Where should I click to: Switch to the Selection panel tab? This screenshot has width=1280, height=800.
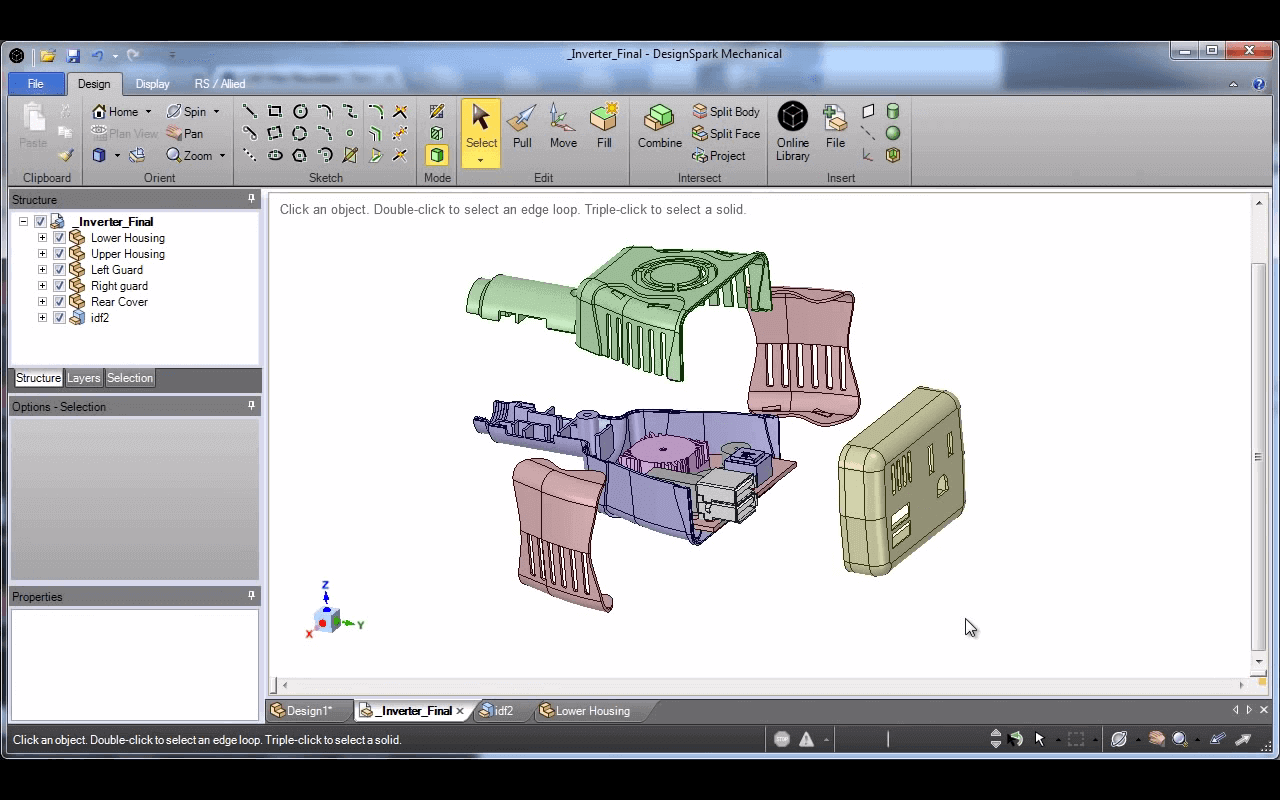click(x=130, y=378)
